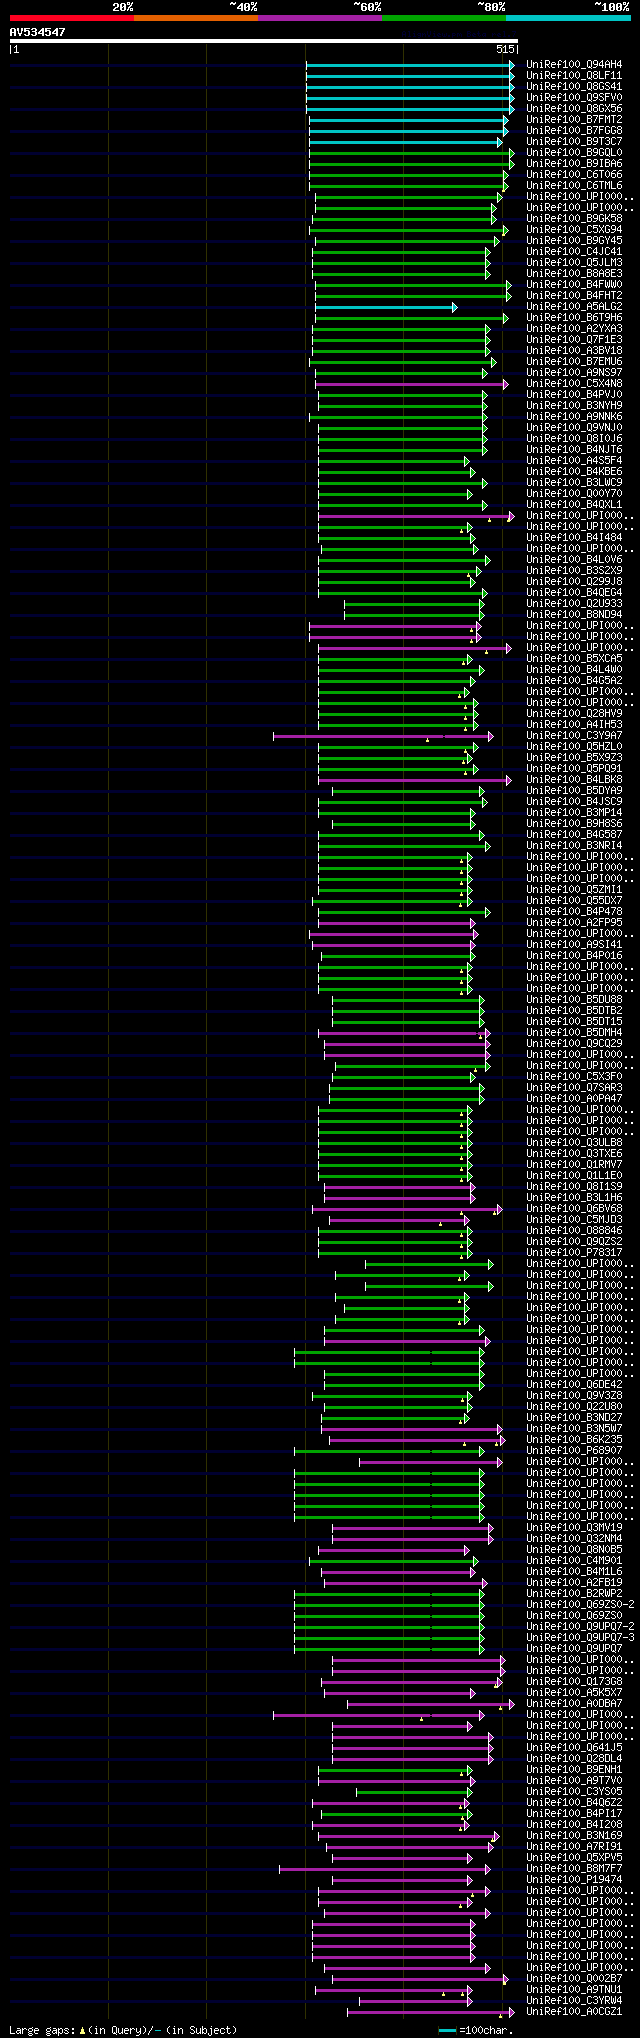The height and width of the screenshot is (2038, 640).
Task: Click label UniRef100_B7FGG8
Action: (574, 131)
